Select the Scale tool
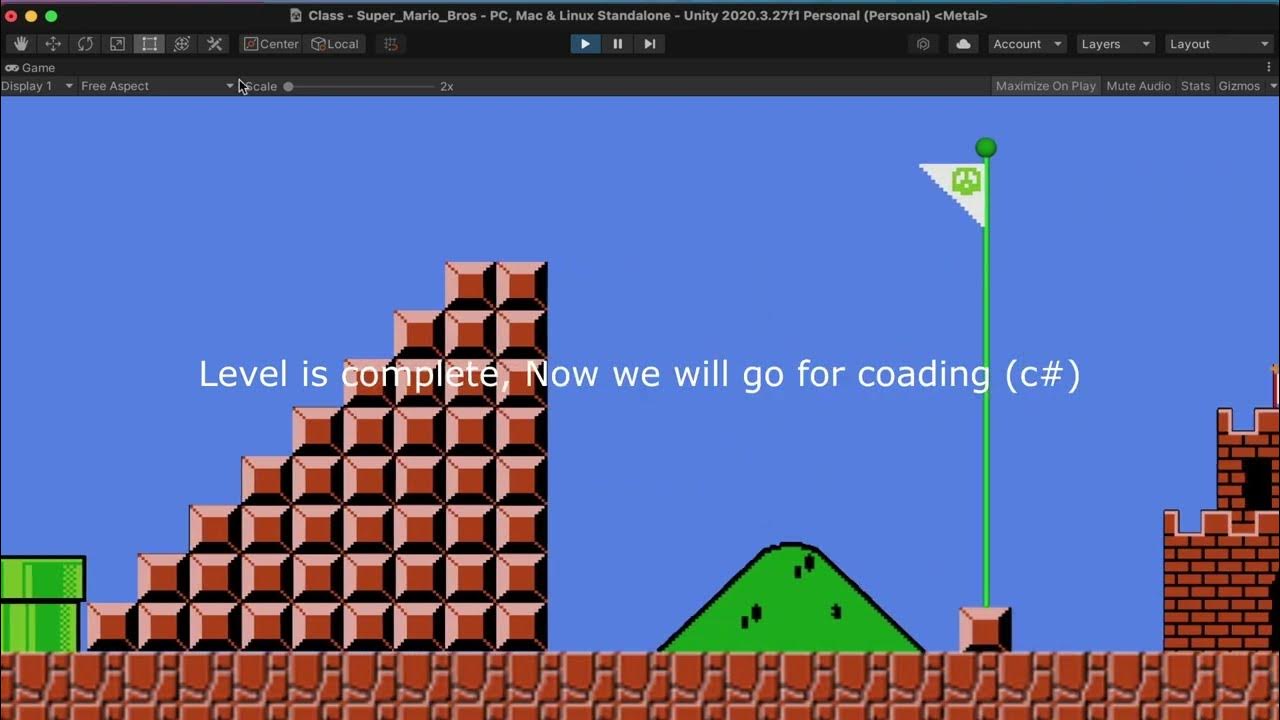 [x=117, y=44]
